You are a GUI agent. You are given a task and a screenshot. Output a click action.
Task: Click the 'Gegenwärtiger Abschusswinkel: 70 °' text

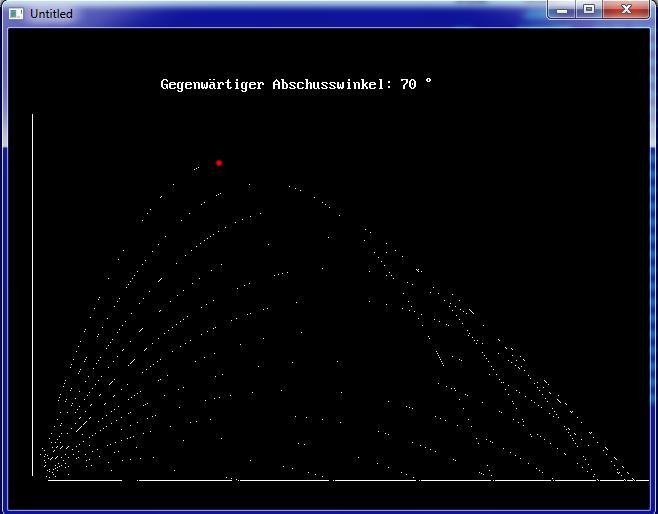[296, 84]
